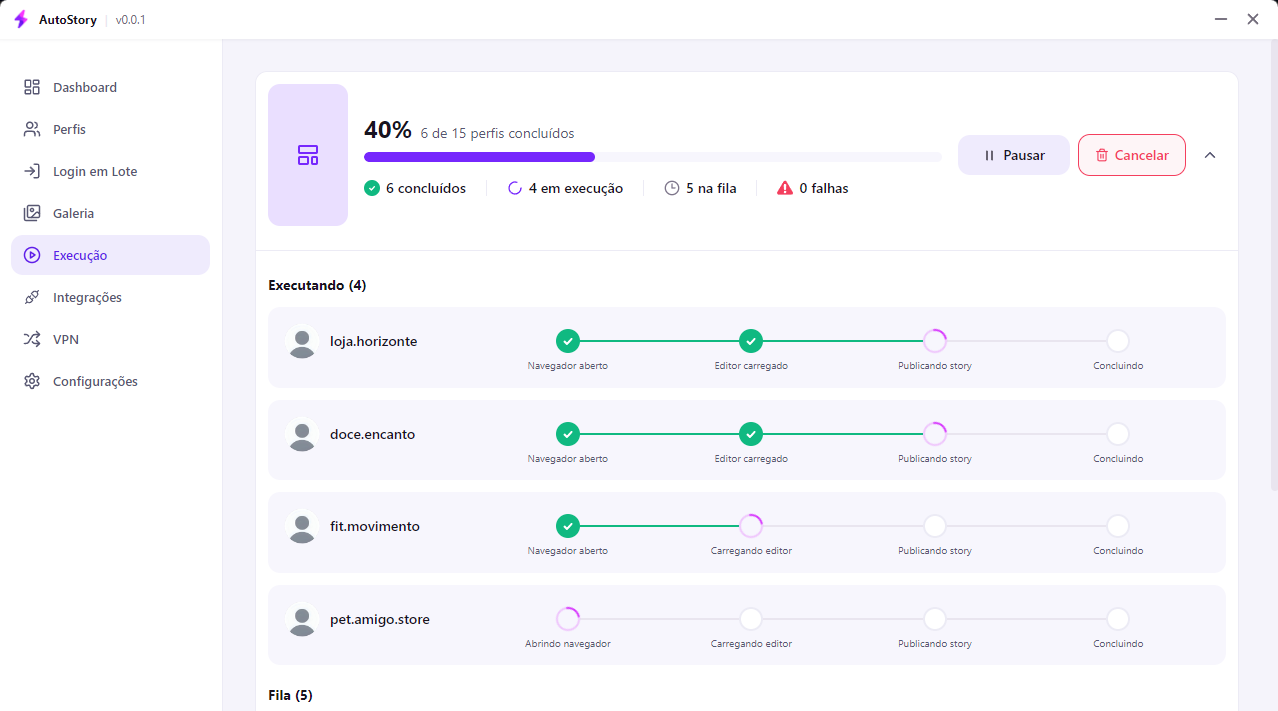The image size is (1278, 711).
Task: Click the 'Executando (4)' heading
Action: [x=317, y=285]
